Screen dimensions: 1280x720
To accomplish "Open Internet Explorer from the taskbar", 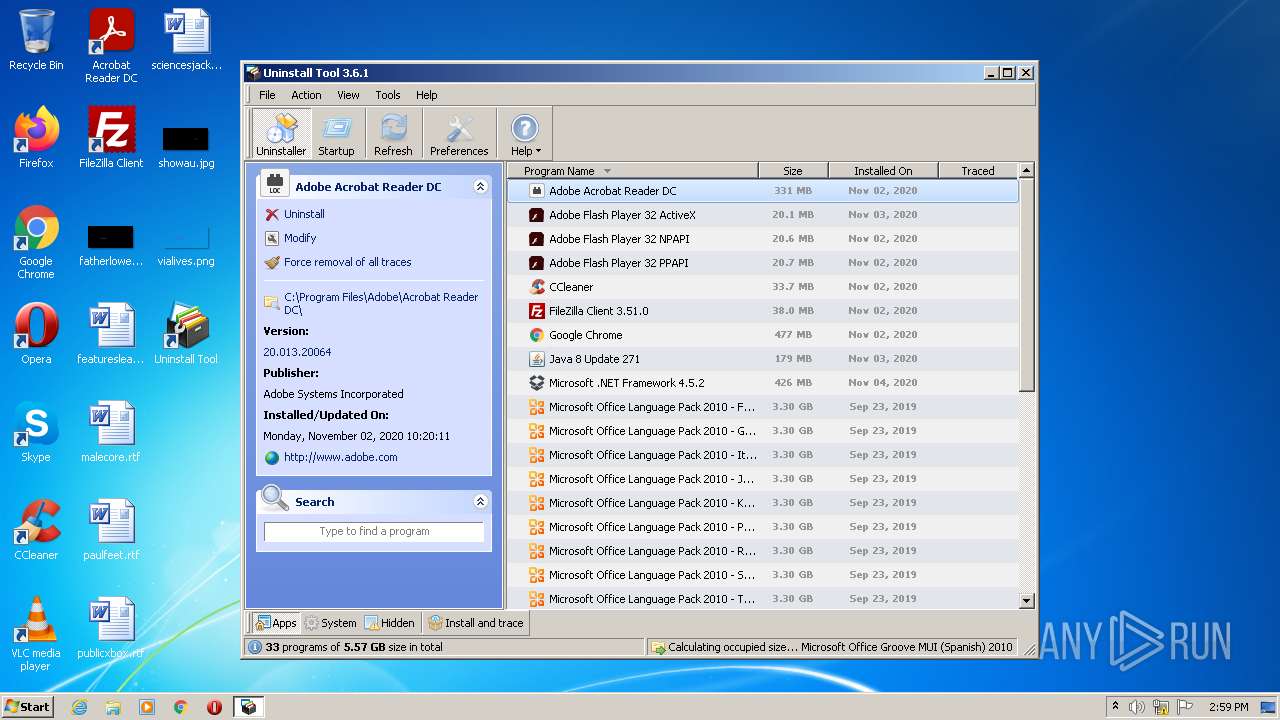I will pyautogui.click(x=79, y=707).
